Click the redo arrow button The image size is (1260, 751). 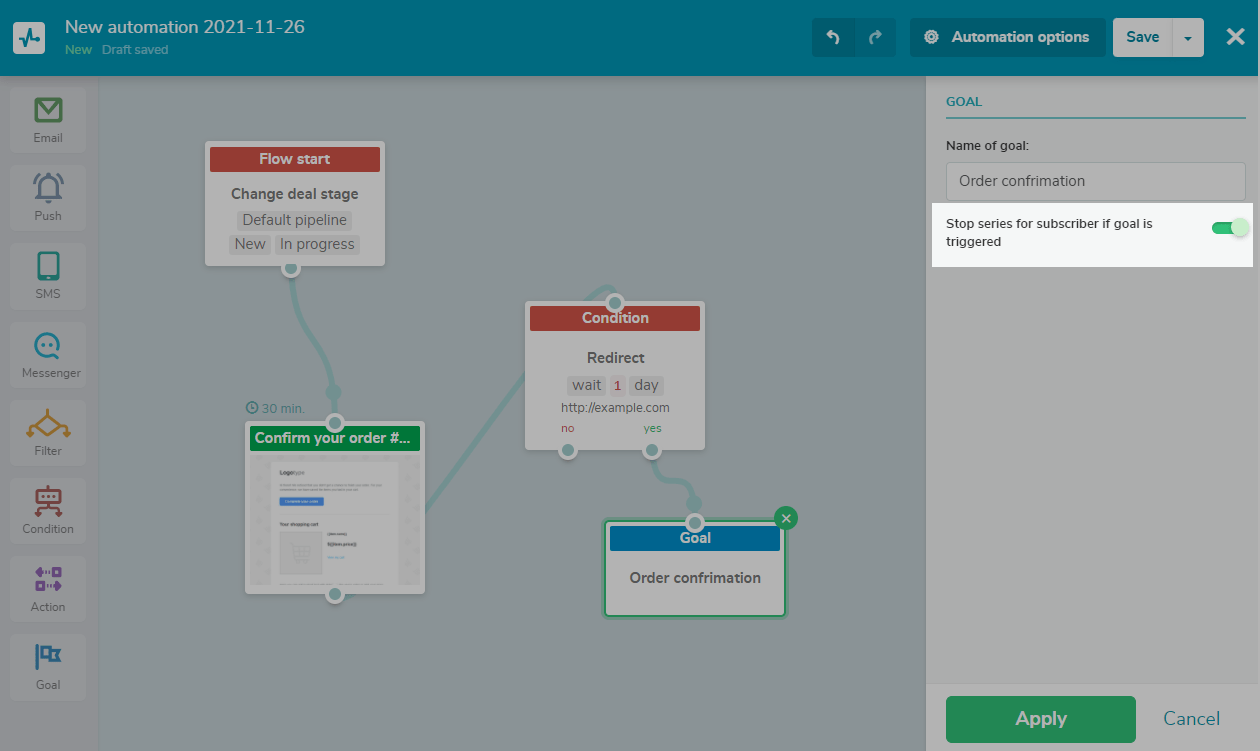point(875,37)
